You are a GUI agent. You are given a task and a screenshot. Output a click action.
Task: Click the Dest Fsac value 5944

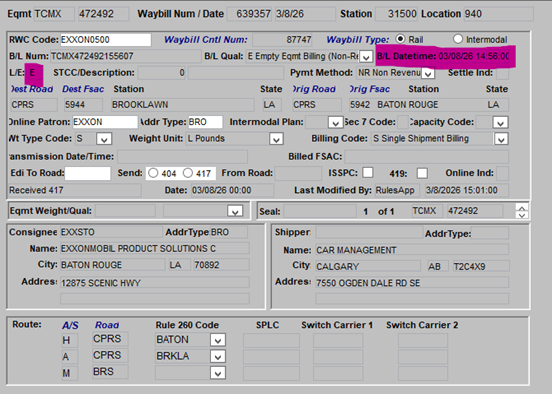(83, 105)
